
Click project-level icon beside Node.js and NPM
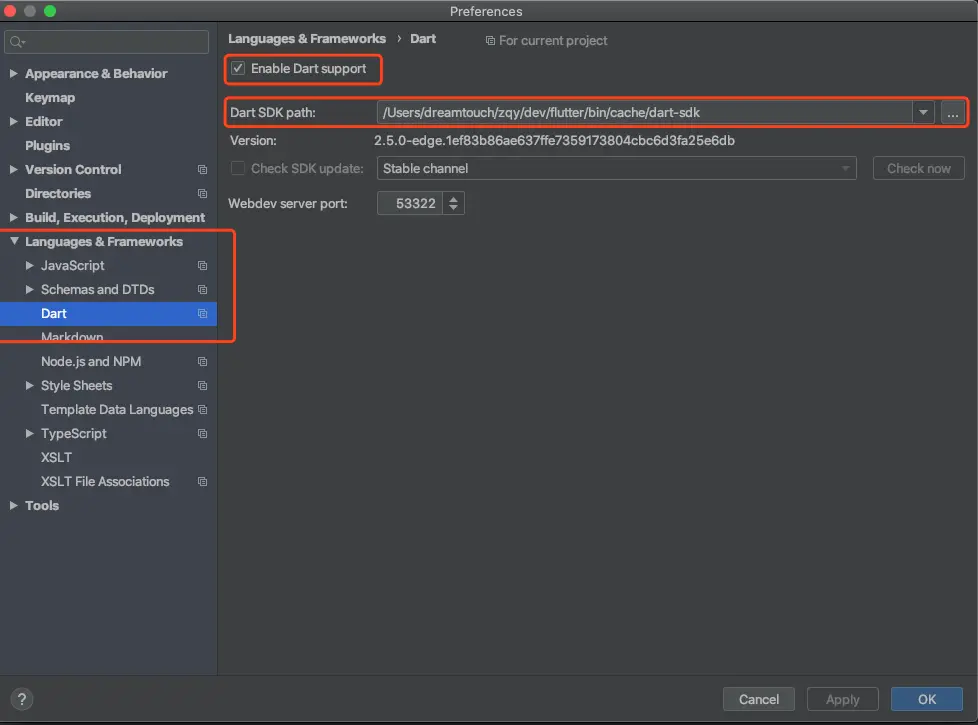(202, 362)
